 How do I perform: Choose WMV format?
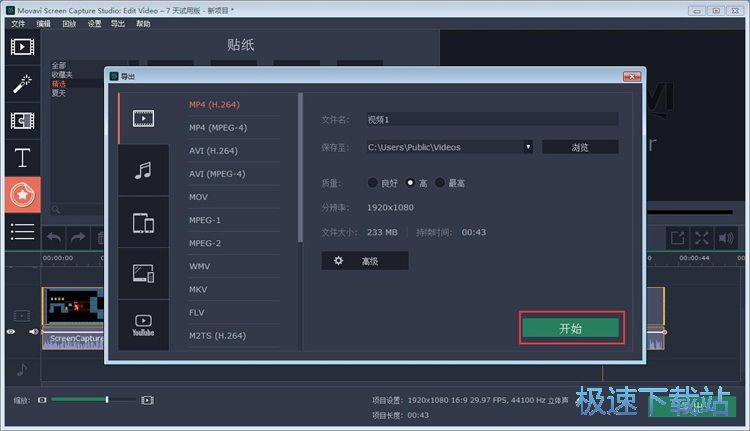[199, 266]
